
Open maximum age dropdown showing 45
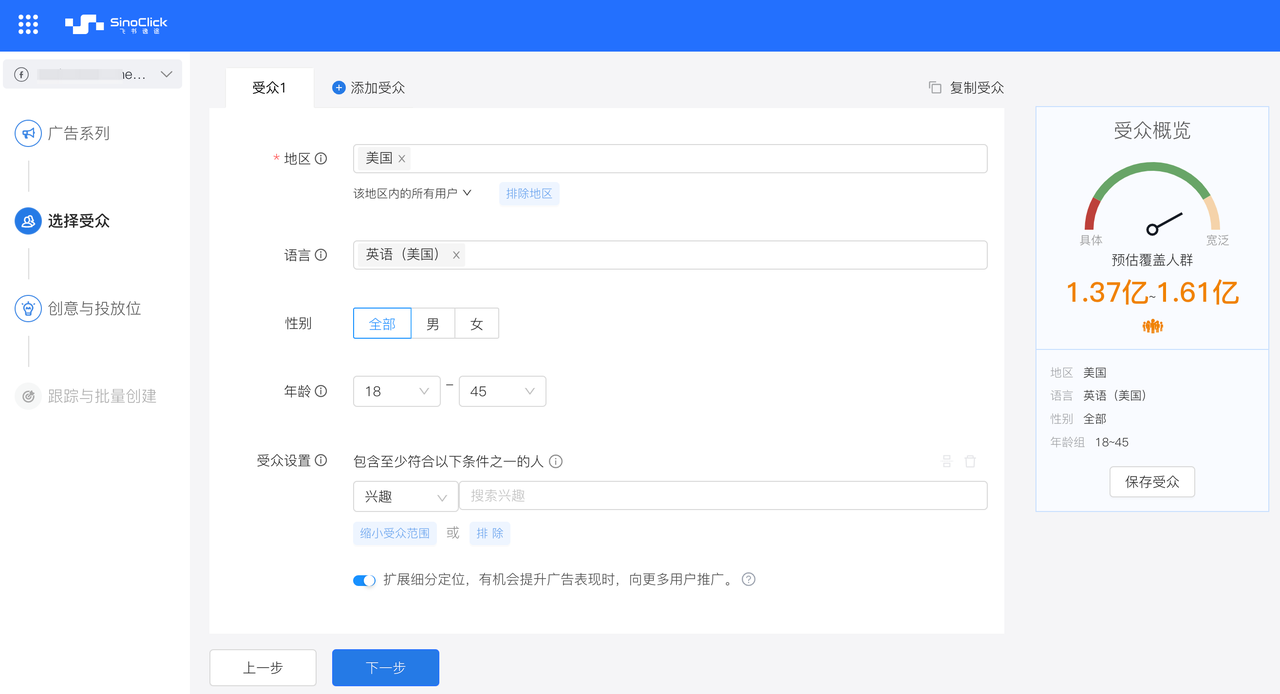[x=502, y=391]
